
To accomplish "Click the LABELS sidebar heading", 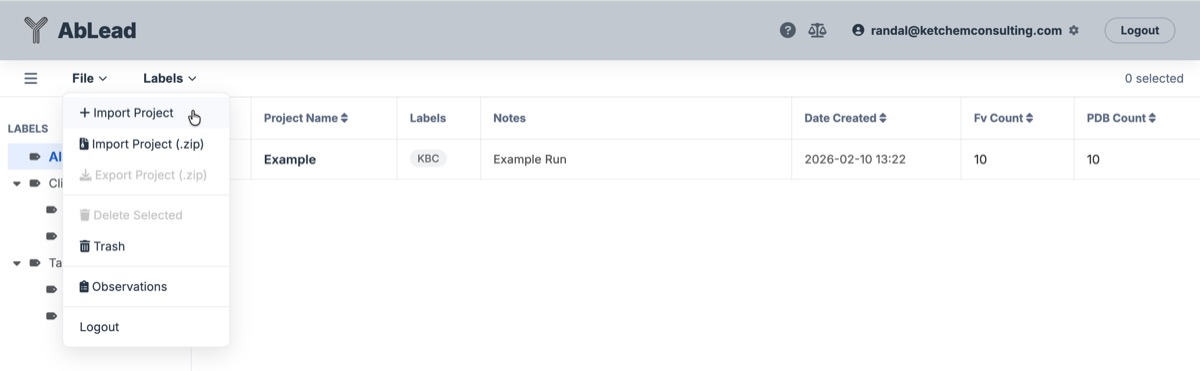I will pos(28,129).
